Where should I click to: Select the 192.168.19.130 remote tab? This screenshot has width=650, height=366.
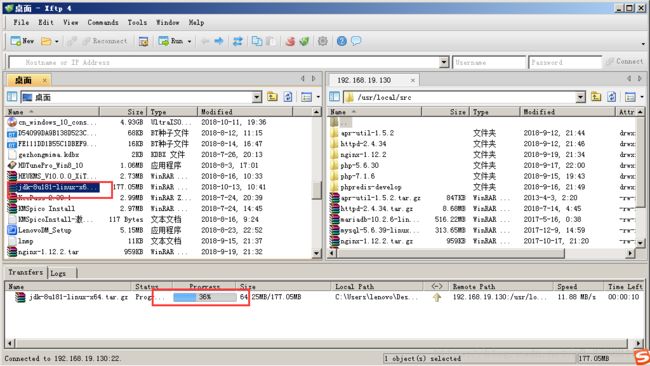click(x=364, y=80)
